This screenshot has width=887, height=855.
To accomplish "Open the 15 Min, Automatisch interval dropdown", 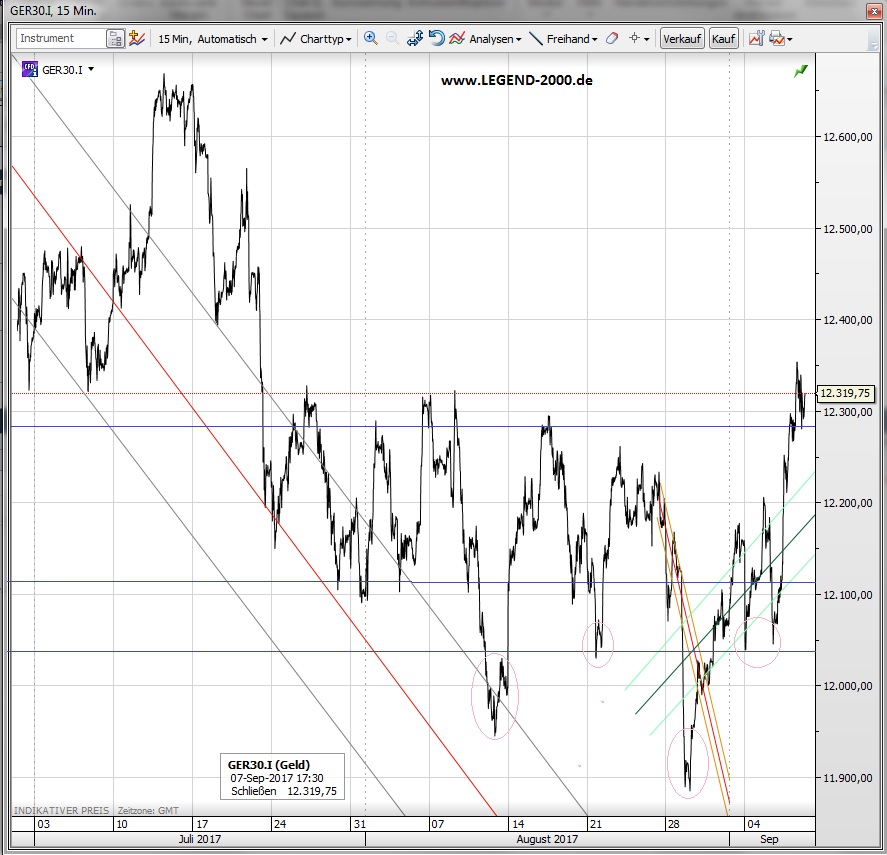I will (x=213, y=39).
